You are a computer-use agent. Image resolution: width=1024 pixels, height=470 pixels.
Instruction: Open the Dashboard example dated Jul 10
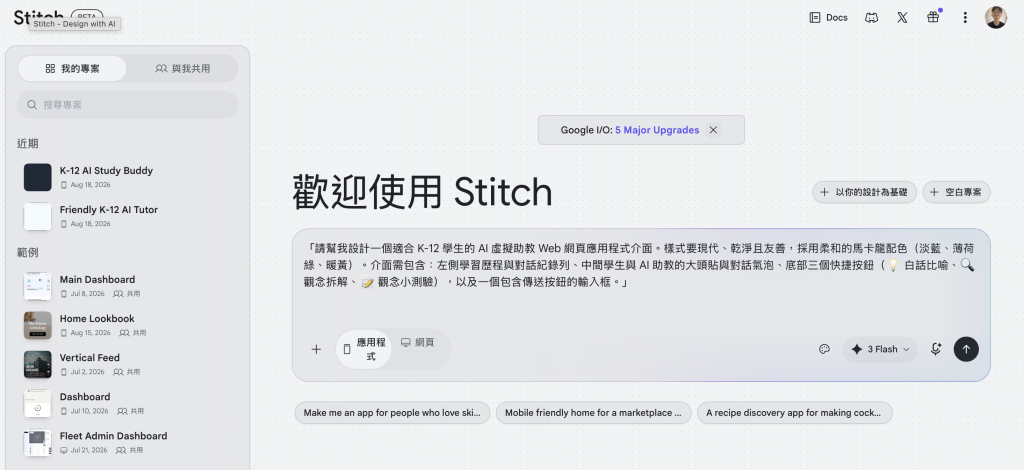[x=127, y=404]
